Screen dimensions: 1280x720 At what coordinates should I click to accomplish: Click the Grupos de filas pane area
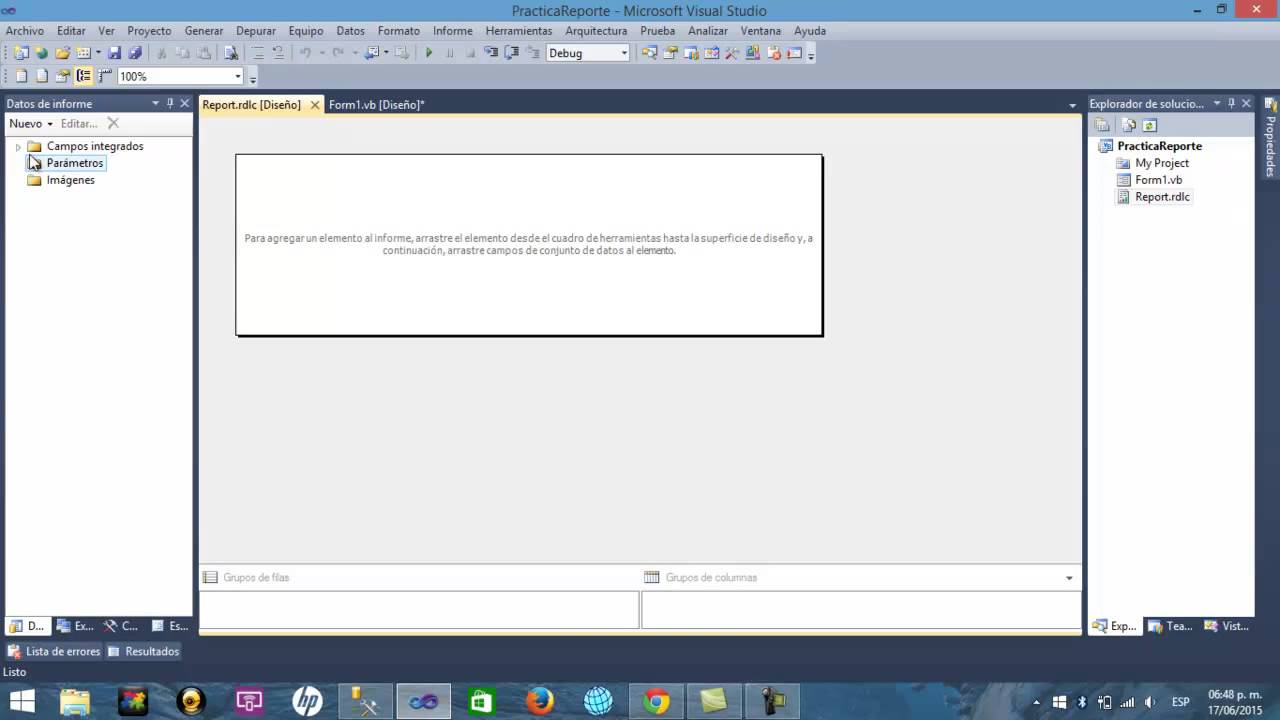click(x=419, y=609)
